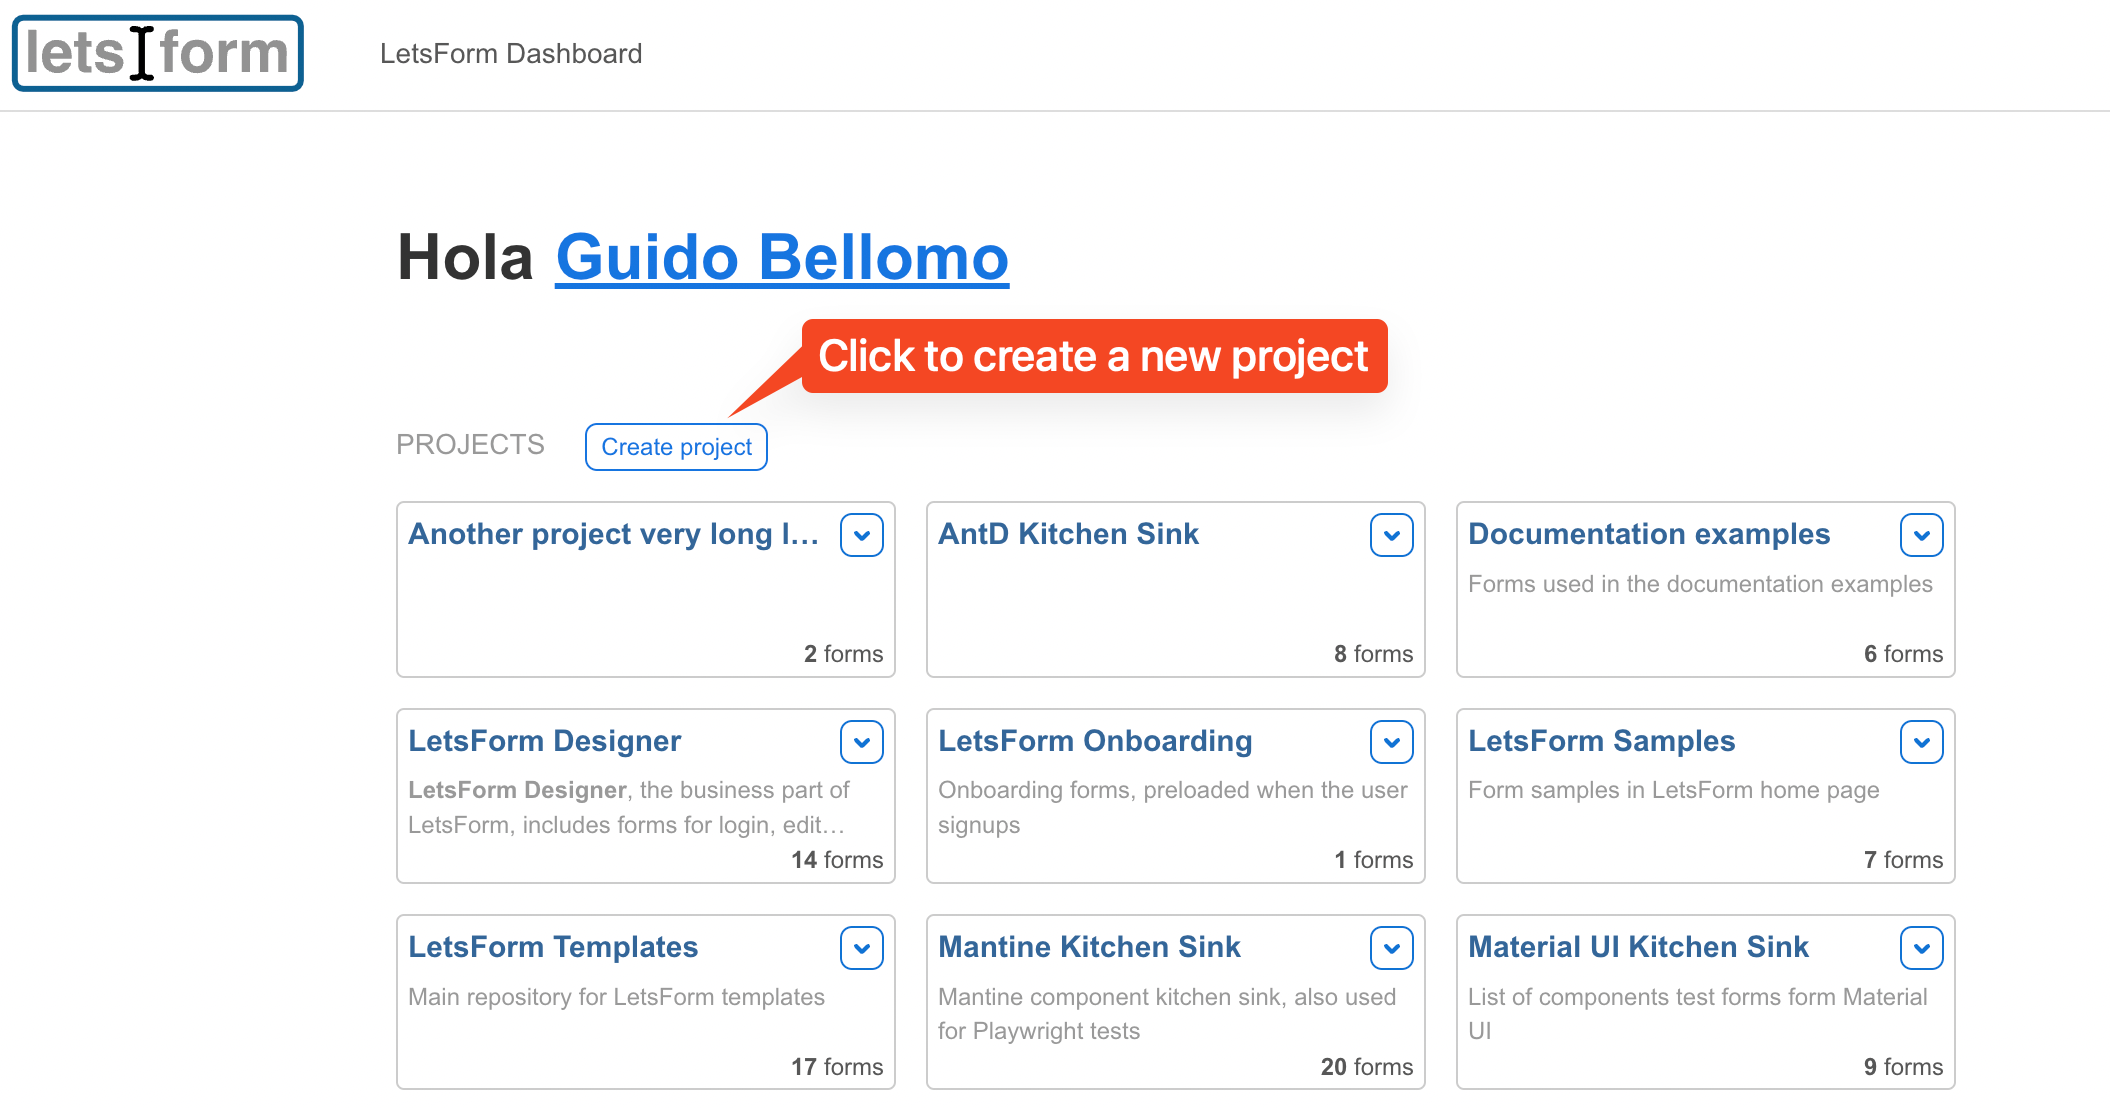Click 'Forms used in the documentation examples' description
The width and height of the screenshot is (2110, 1108).
(1700, 584)
